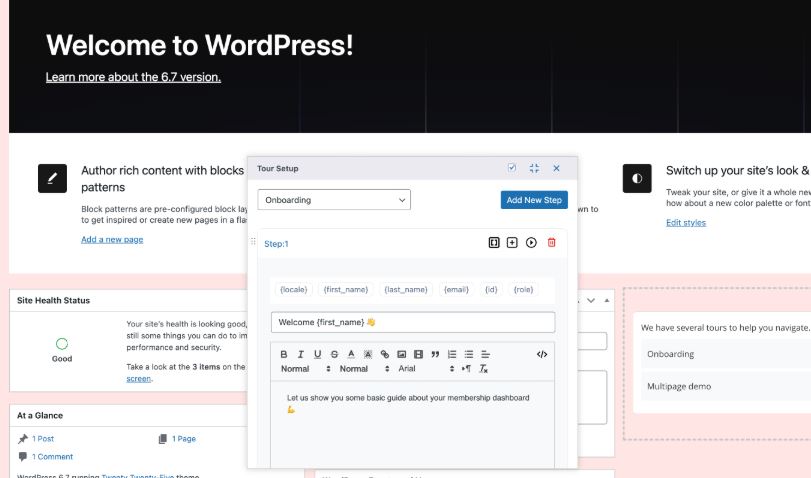Viewport: 811px width, 478px height.
Task: Click the add step plus icon in Step 1
Action: click(x=512, y=243)
